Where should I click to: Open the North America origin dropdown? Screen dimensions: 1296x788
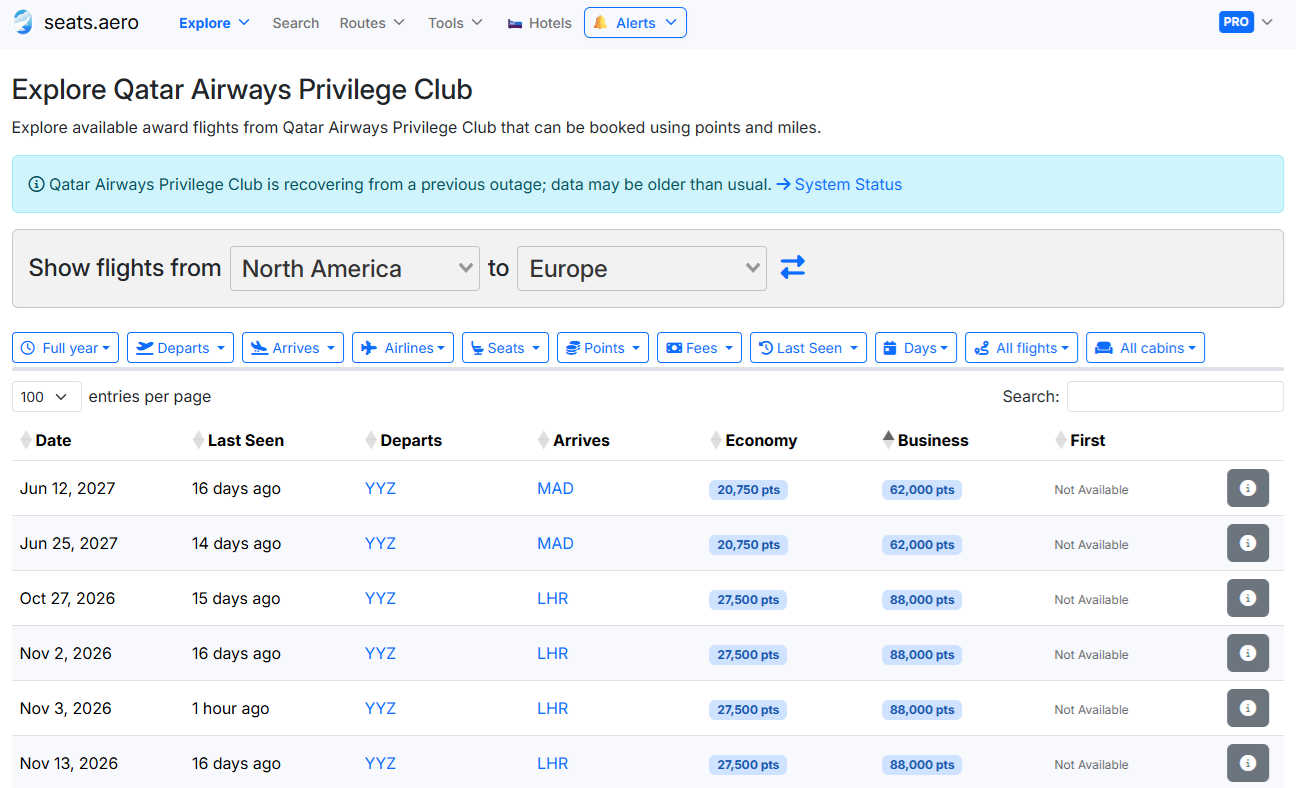355,268
